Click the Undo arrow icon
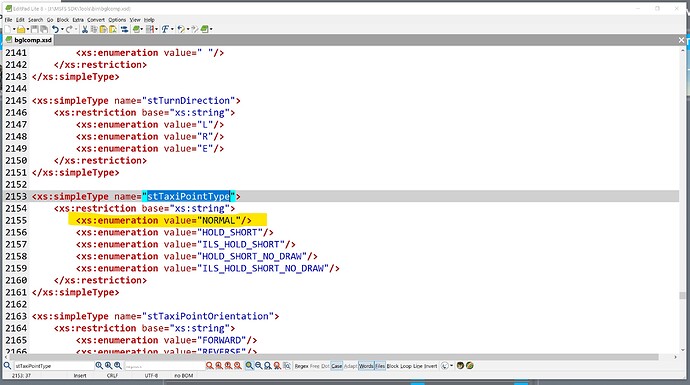Viewport: 690px width, 385px height. 55,29
